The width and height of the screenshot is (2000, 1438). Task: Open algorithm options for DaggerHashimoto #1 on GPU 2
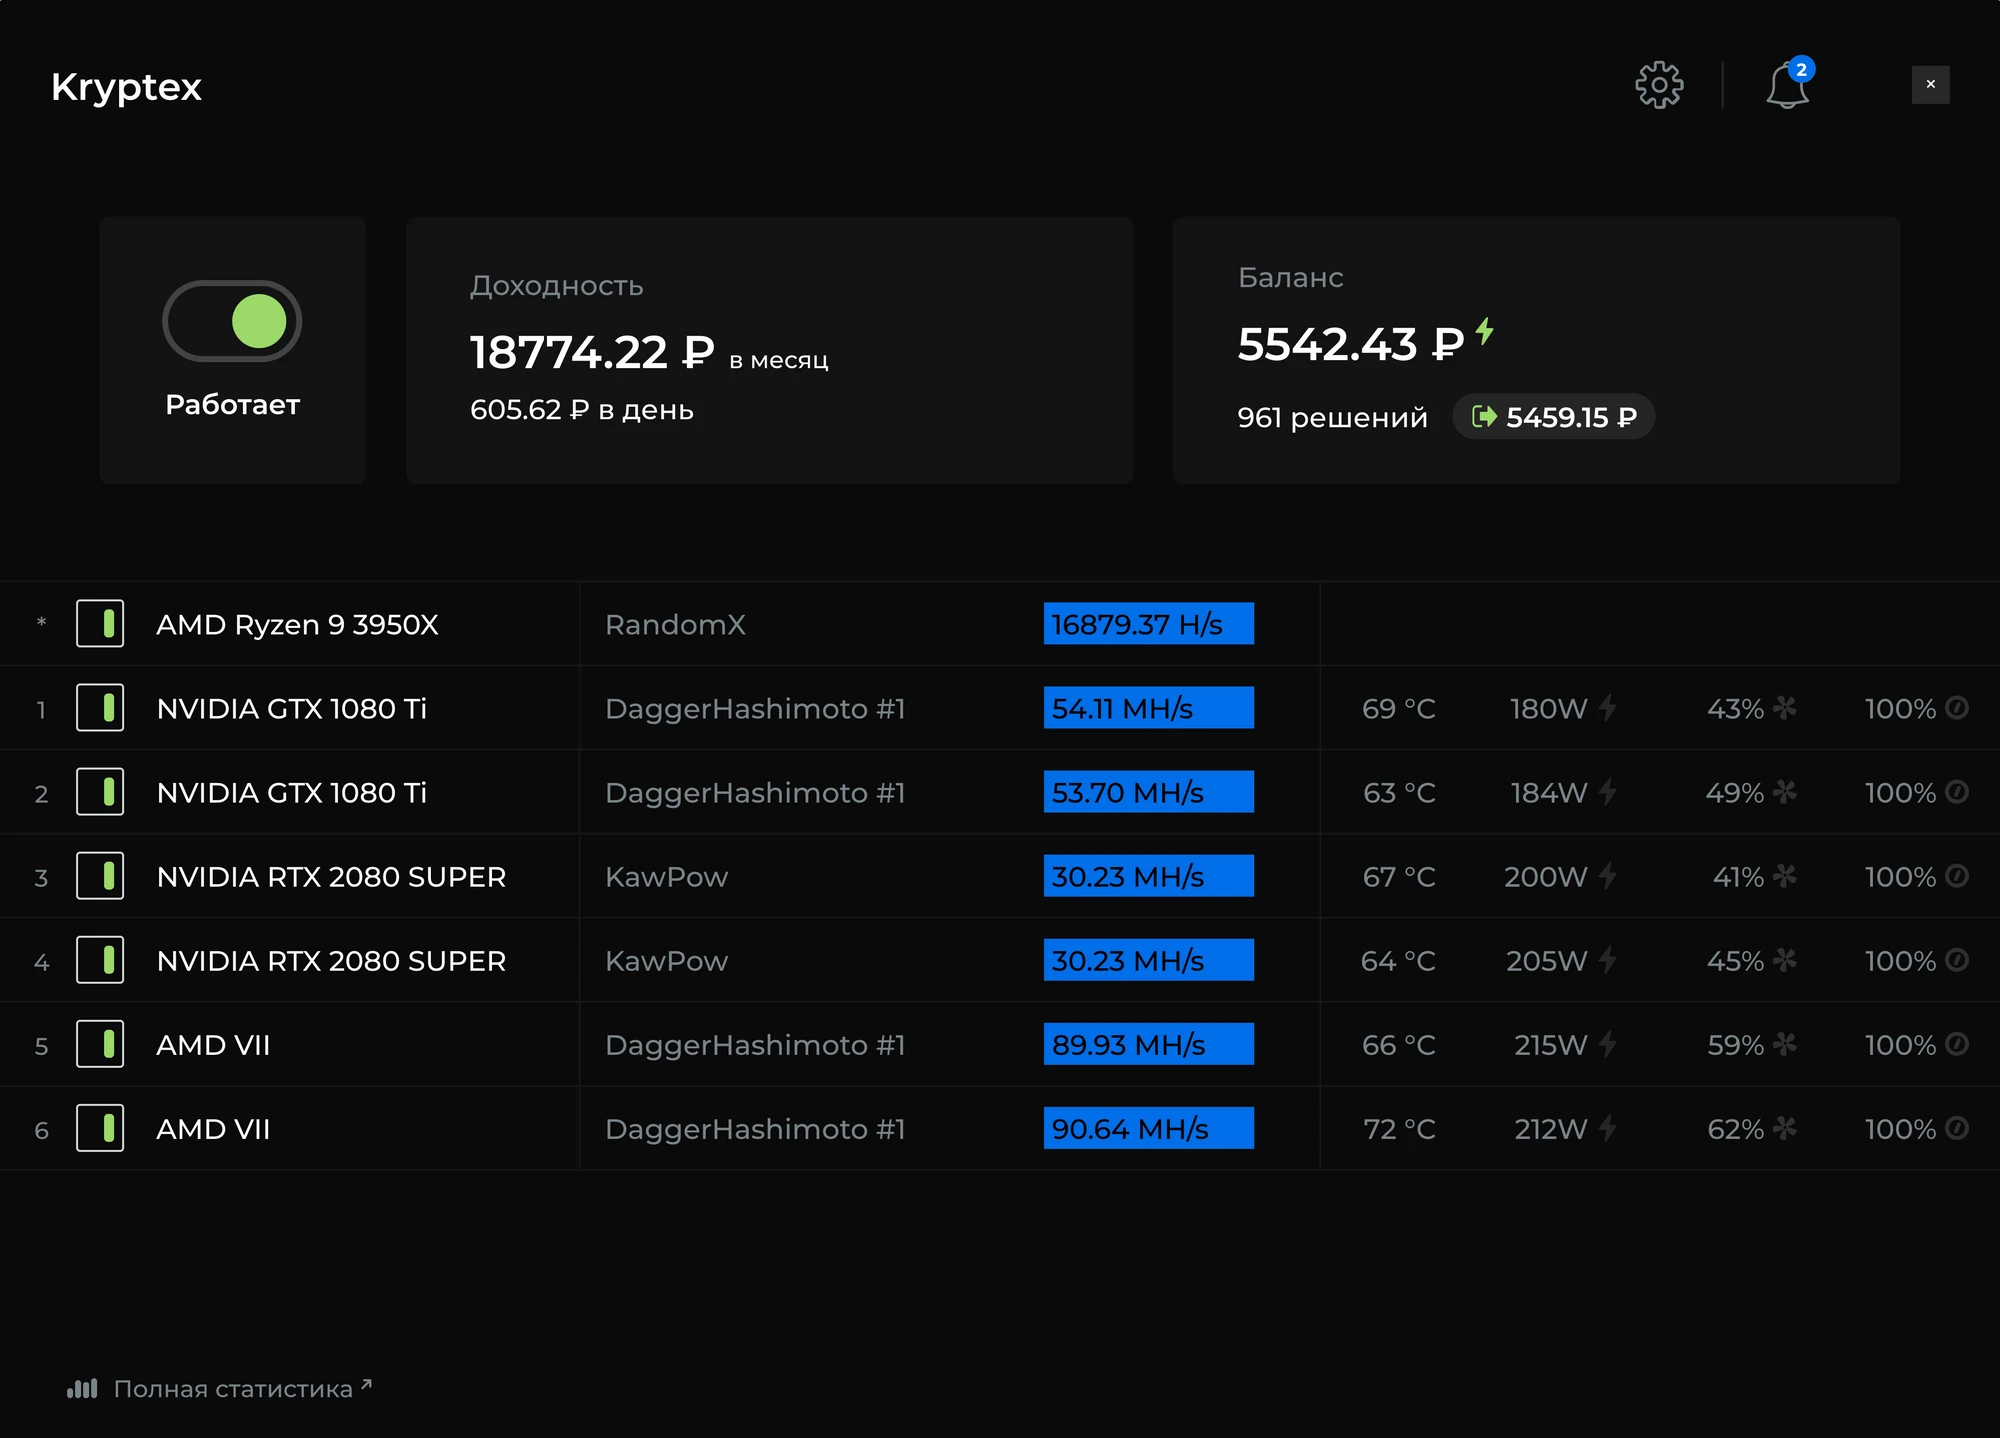(x=755, y=792)
